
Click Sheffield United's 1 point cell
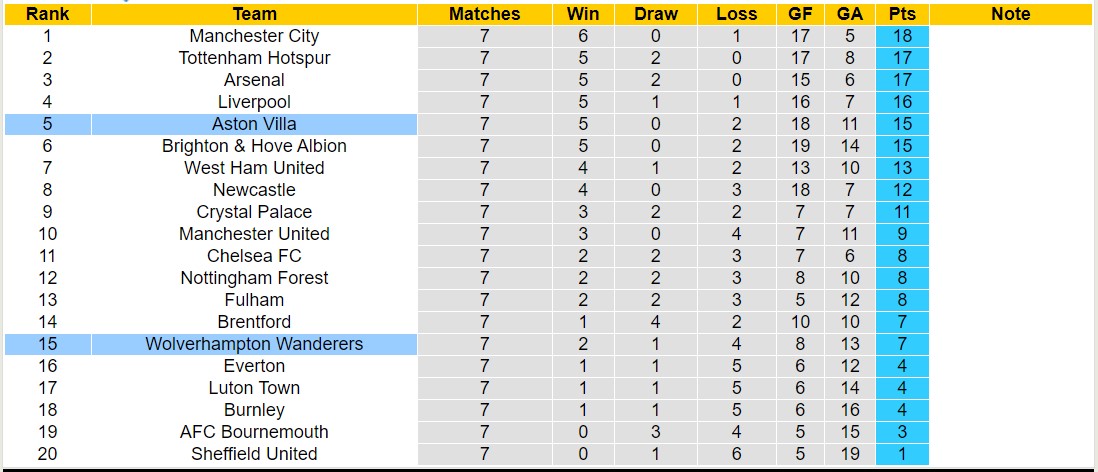click(902, 454)
